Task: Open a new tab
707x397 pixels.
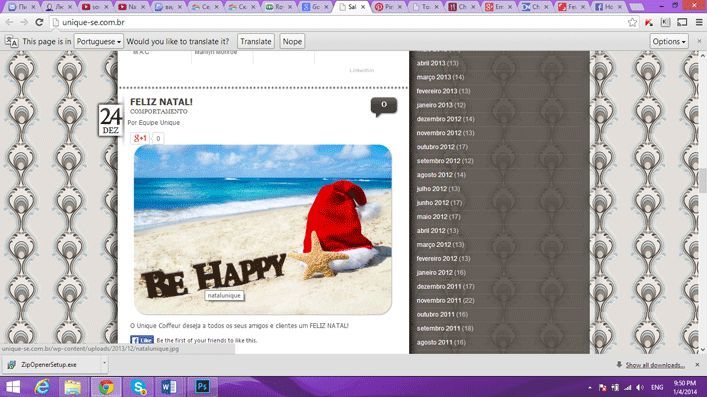Action: point(637,7)
